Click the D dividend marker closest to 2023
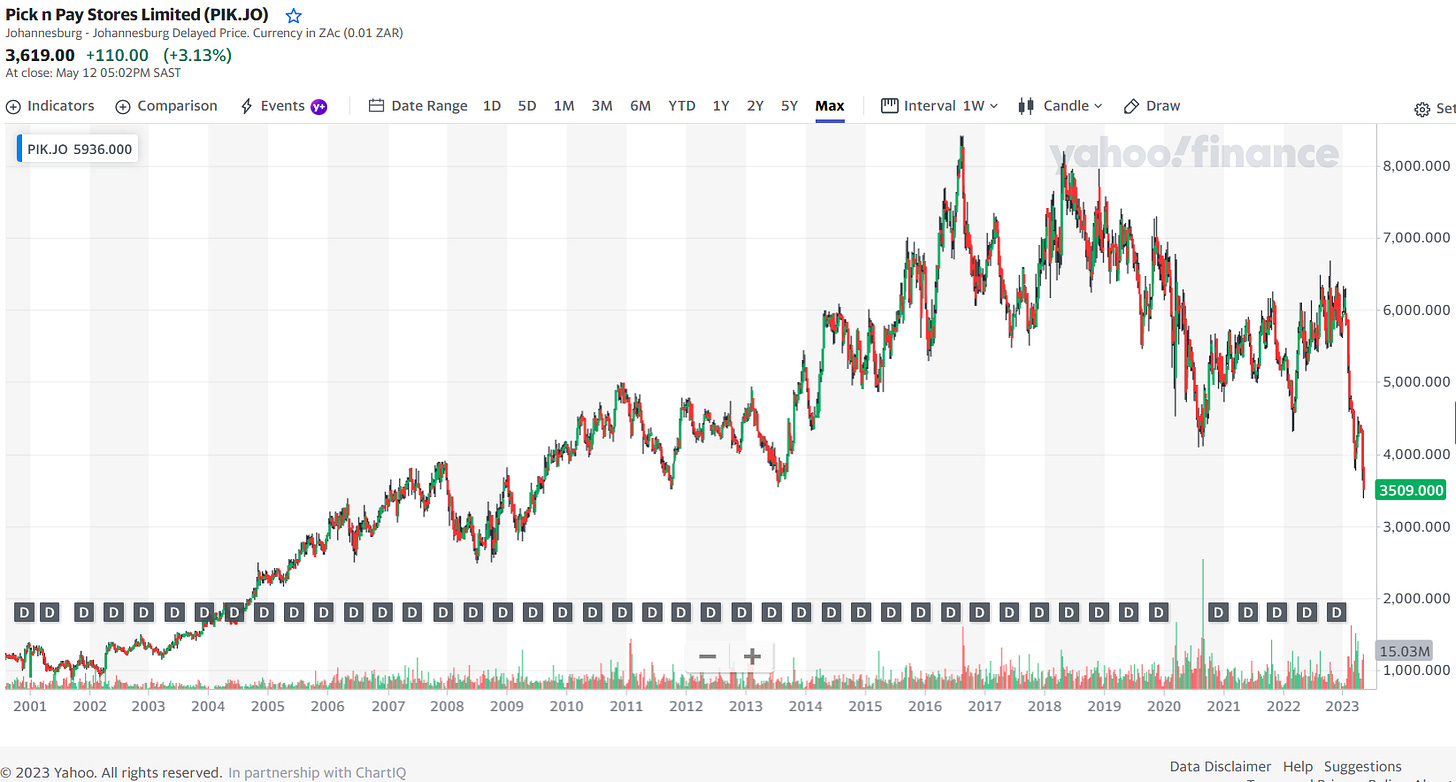The height and width of the screenshot is (782, 1456). (x=1337, y=611)
